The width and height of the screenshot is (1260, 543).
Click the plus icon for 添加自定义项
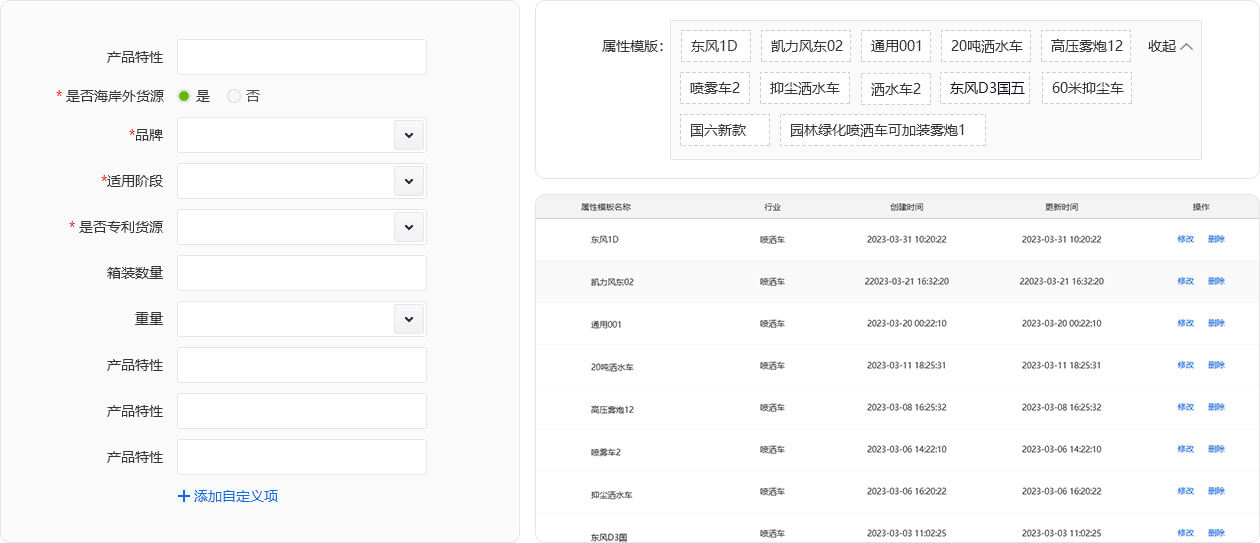pos(183,496)
